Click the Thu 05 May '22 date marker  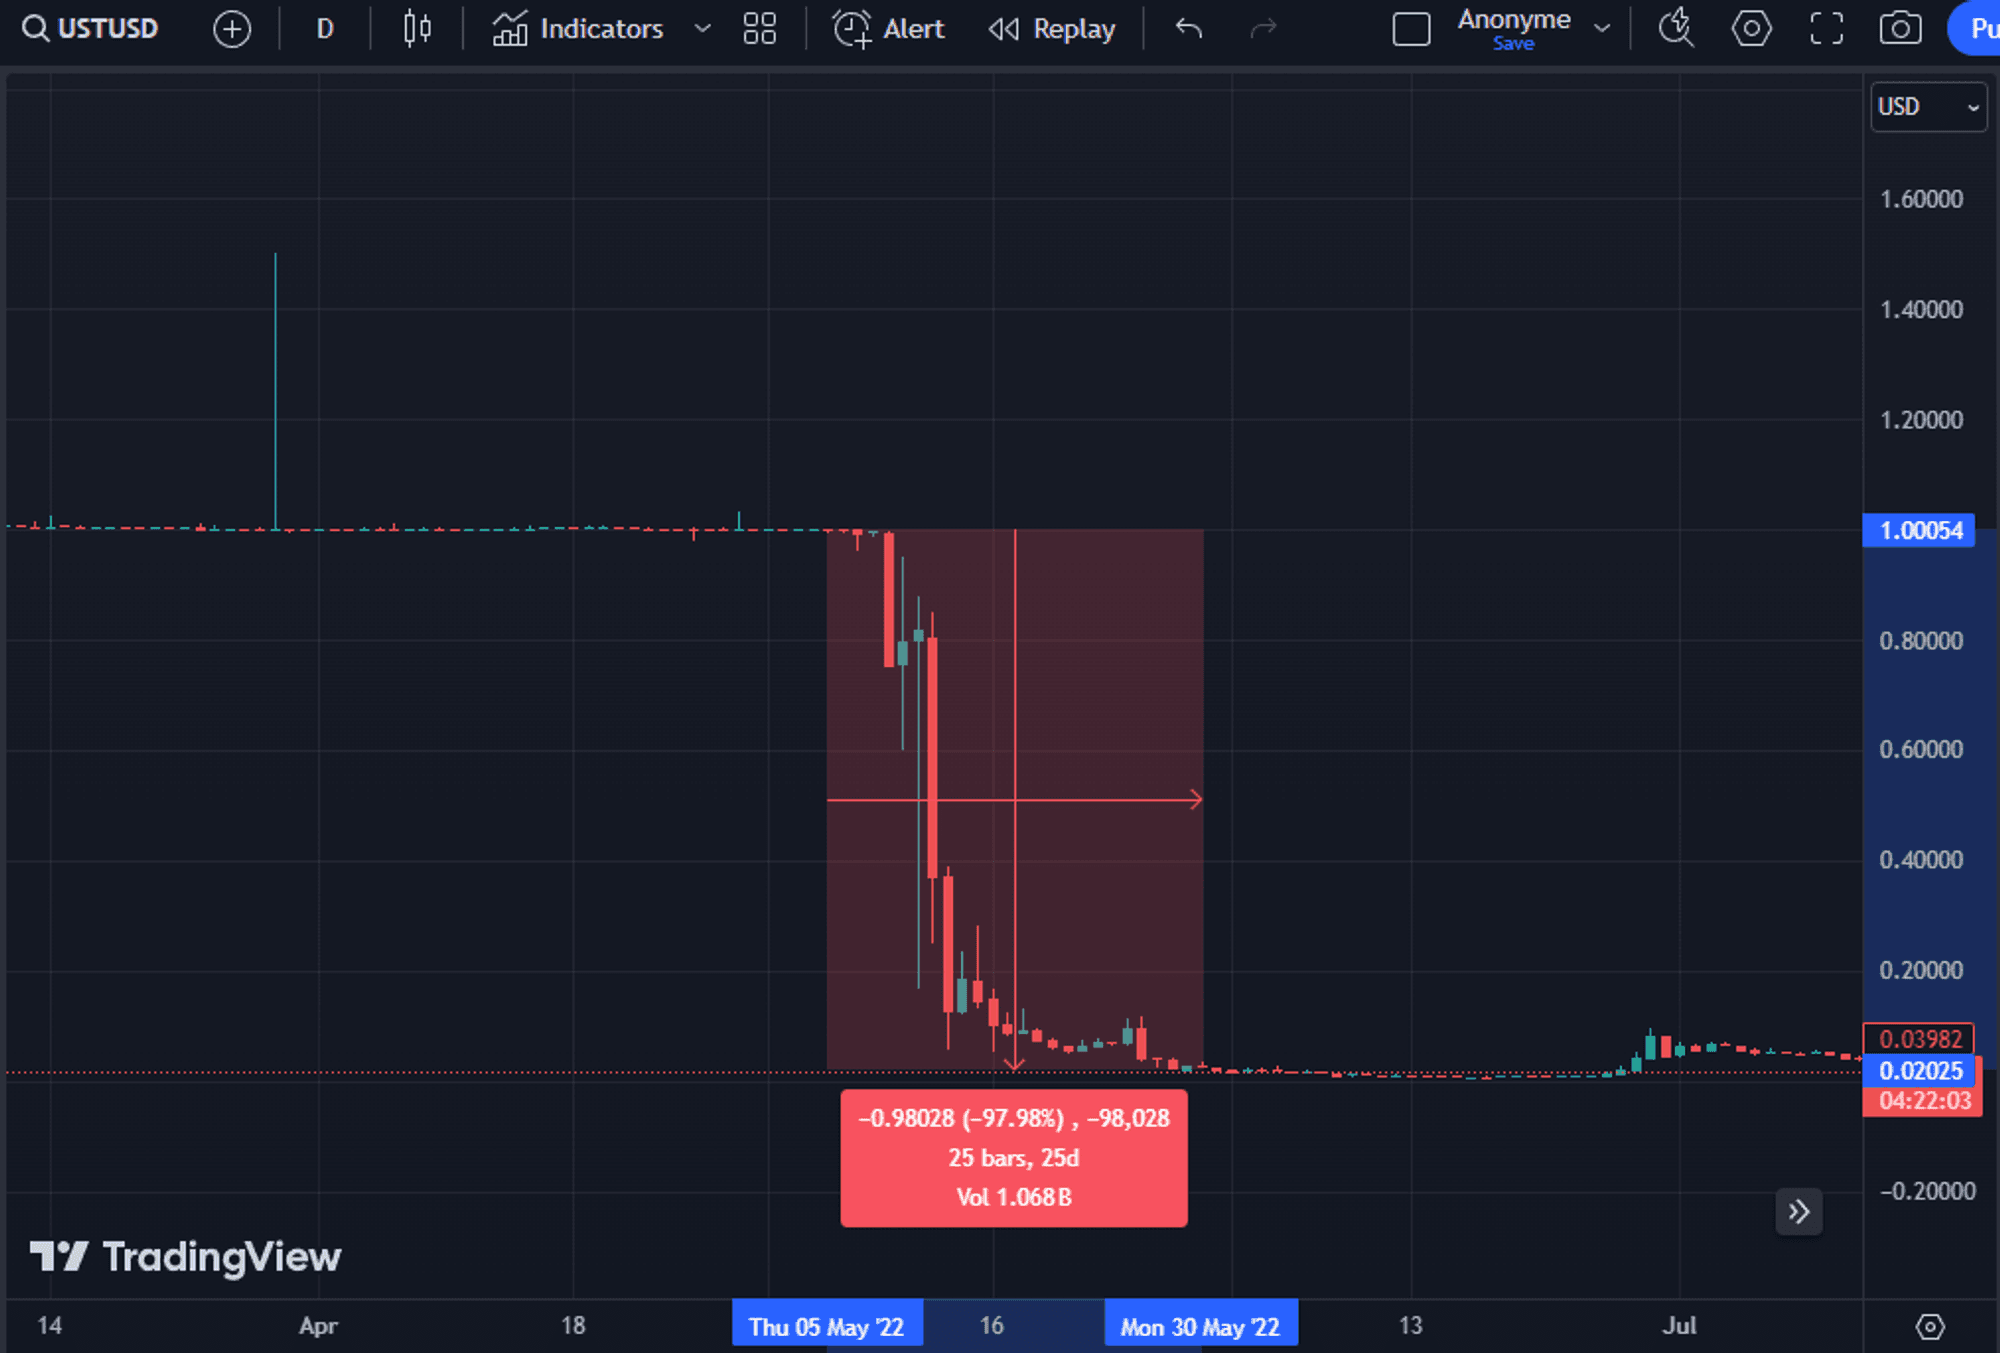tap(827, 1326)
